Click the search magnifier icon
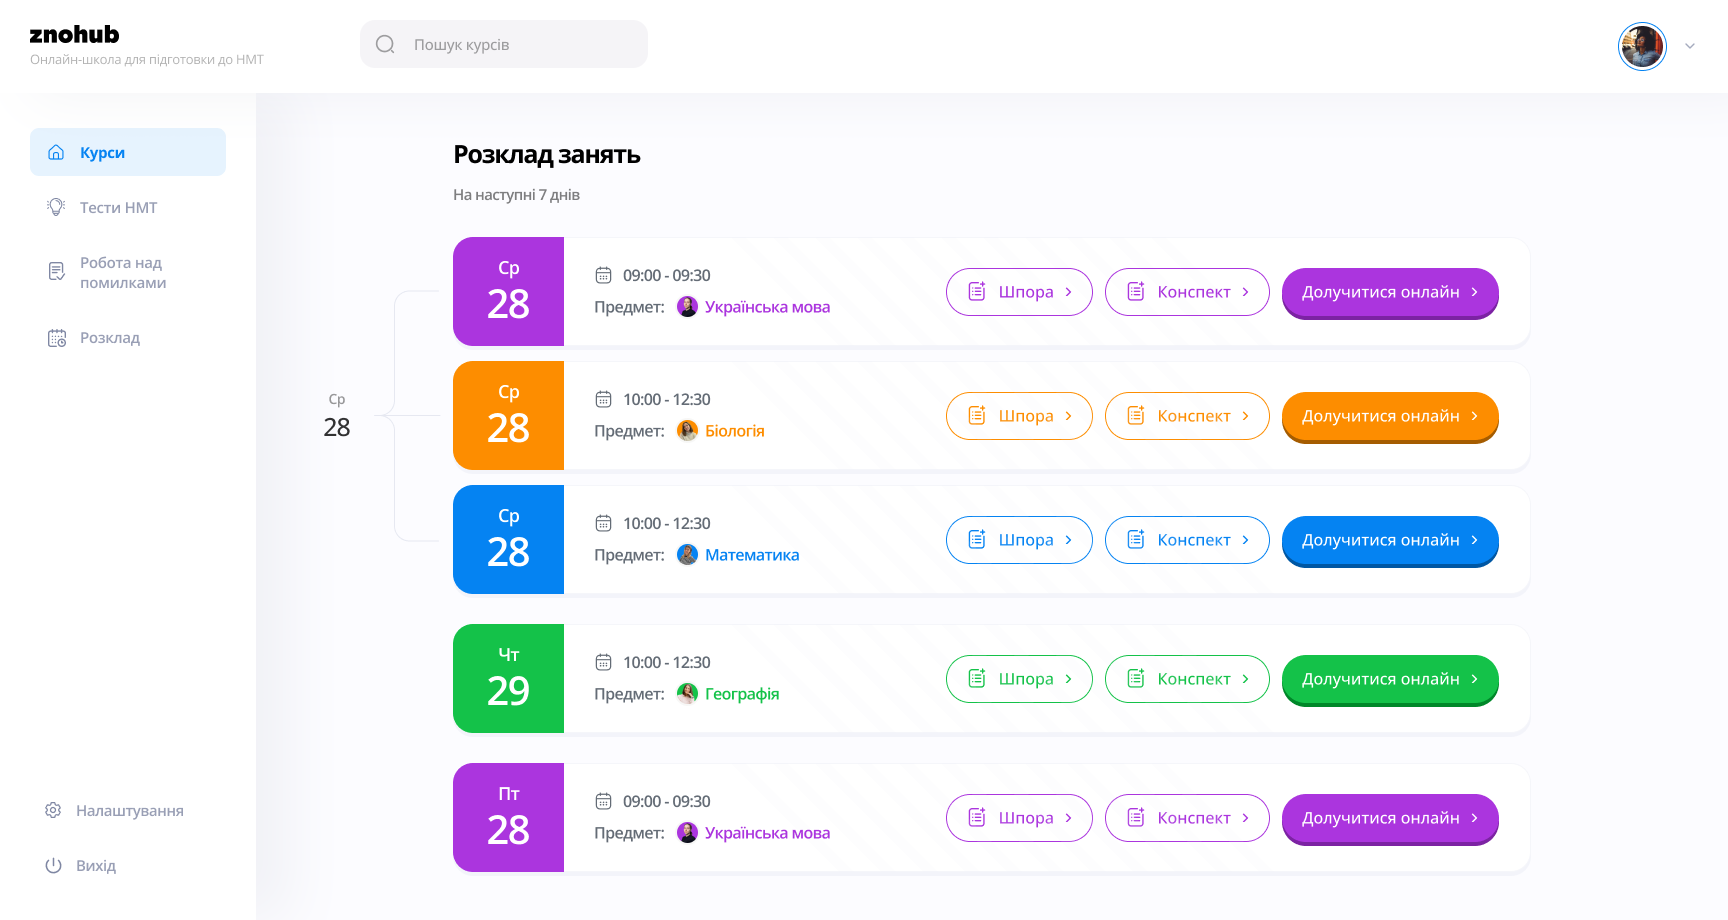 385,44
